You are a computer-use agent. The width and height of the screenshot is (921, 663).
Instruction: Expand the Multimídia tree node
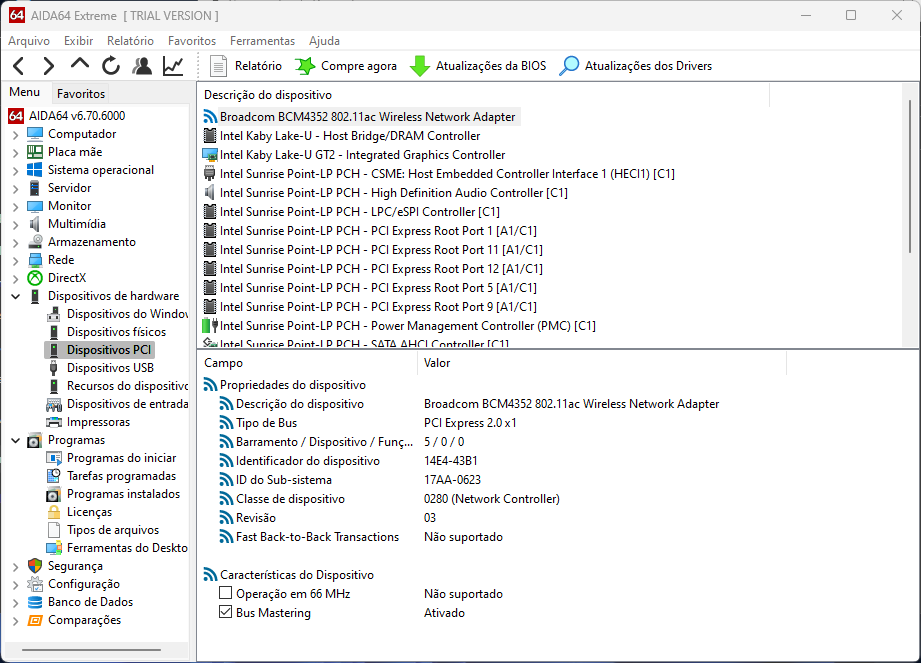[15, 224]
